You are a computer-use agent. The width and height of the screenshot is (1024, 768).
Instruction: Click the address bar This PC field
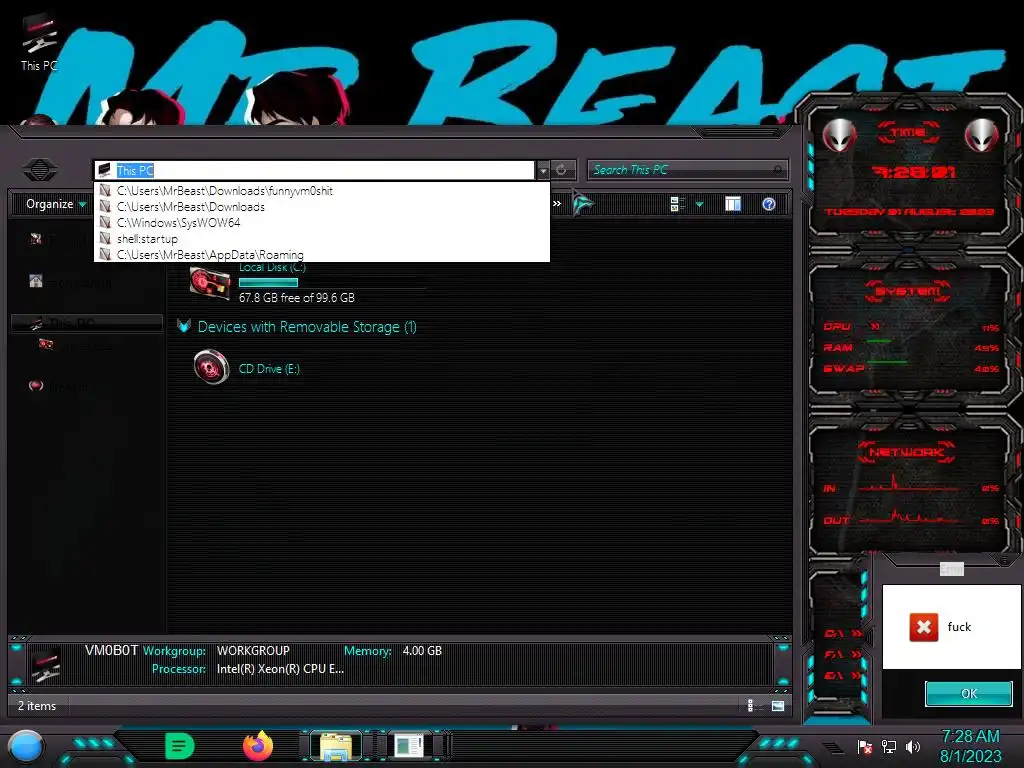click(x=314, y=170)
